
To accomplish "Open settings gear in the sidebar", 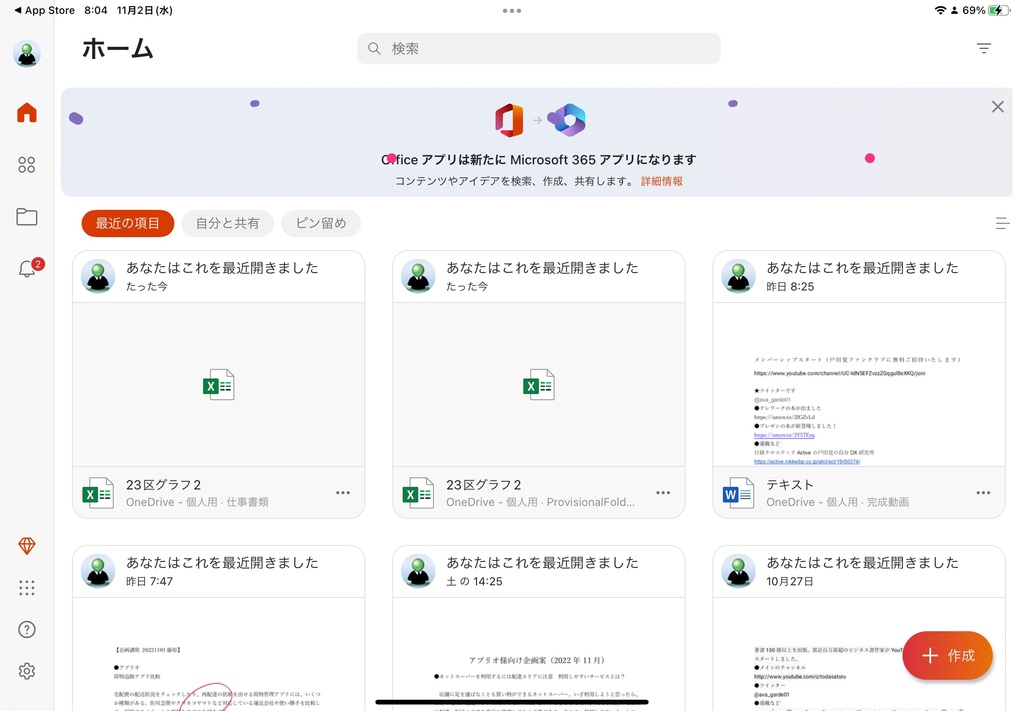I will [x=27, y=671].
